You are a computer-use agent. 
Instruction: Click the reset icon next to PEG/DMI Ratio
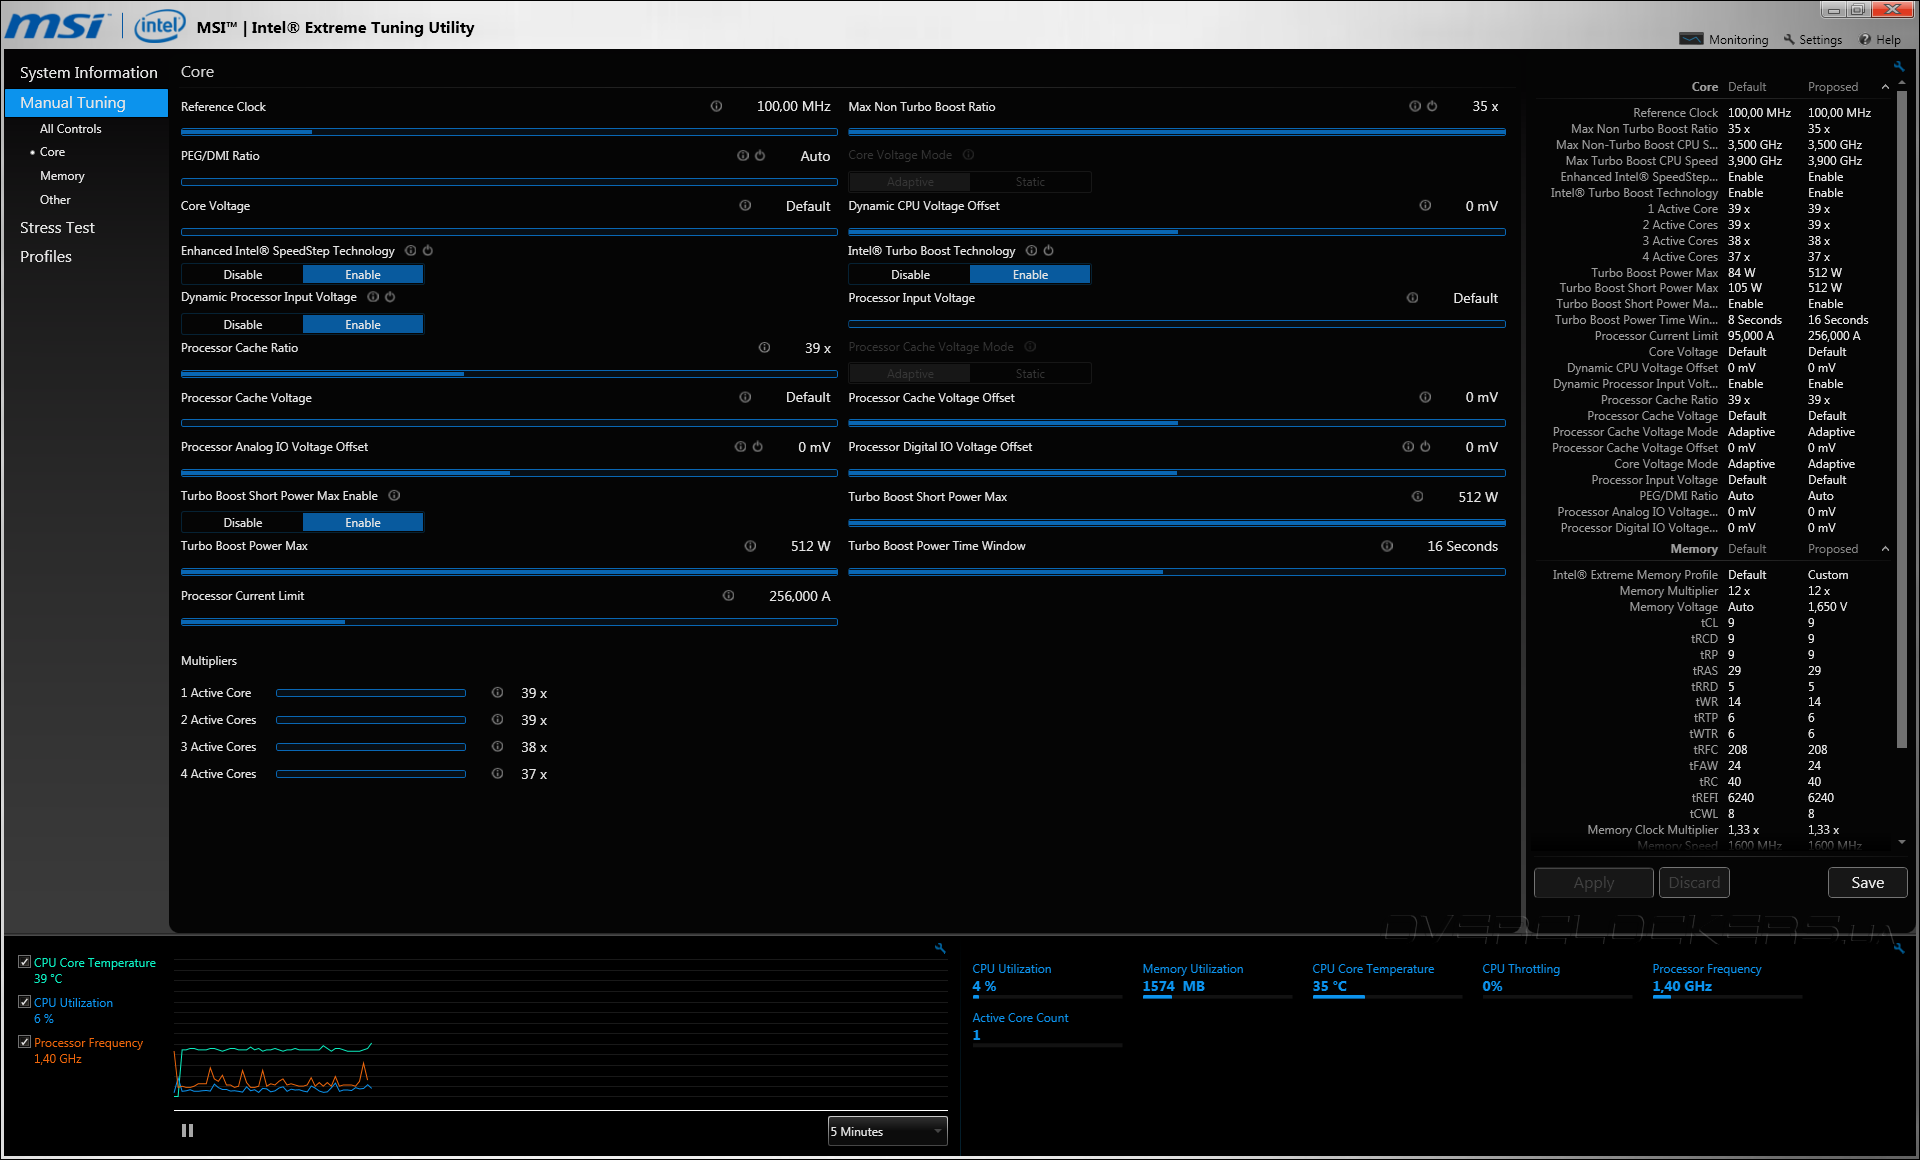pyautogui.click(x=760, y=156)
